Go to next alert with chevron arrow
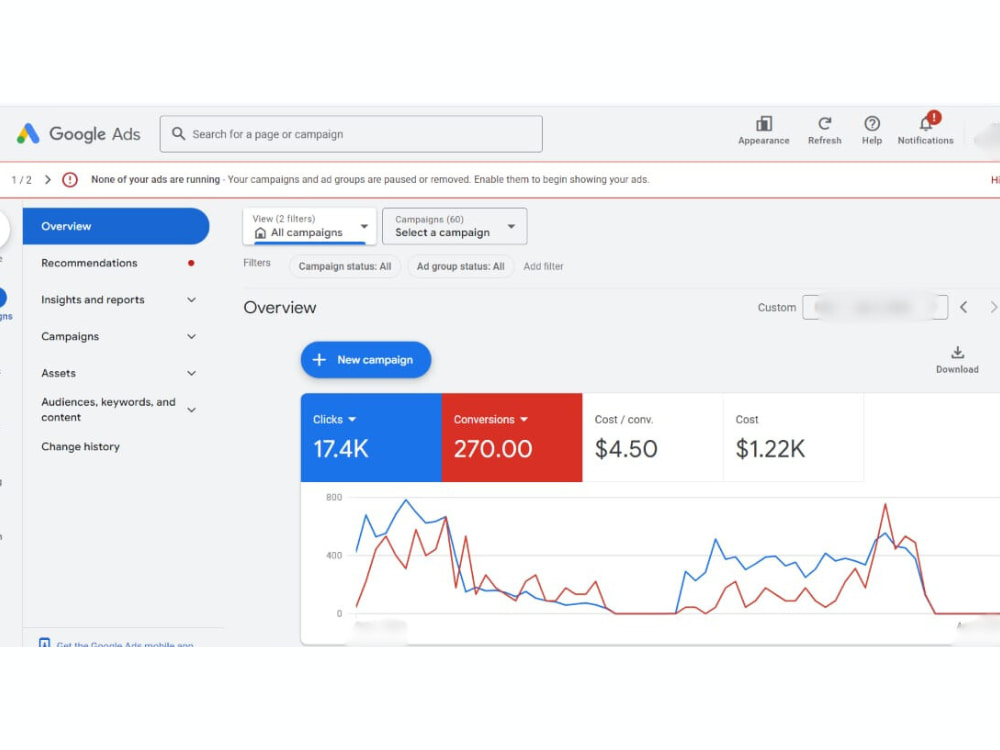 pos(48,180)
